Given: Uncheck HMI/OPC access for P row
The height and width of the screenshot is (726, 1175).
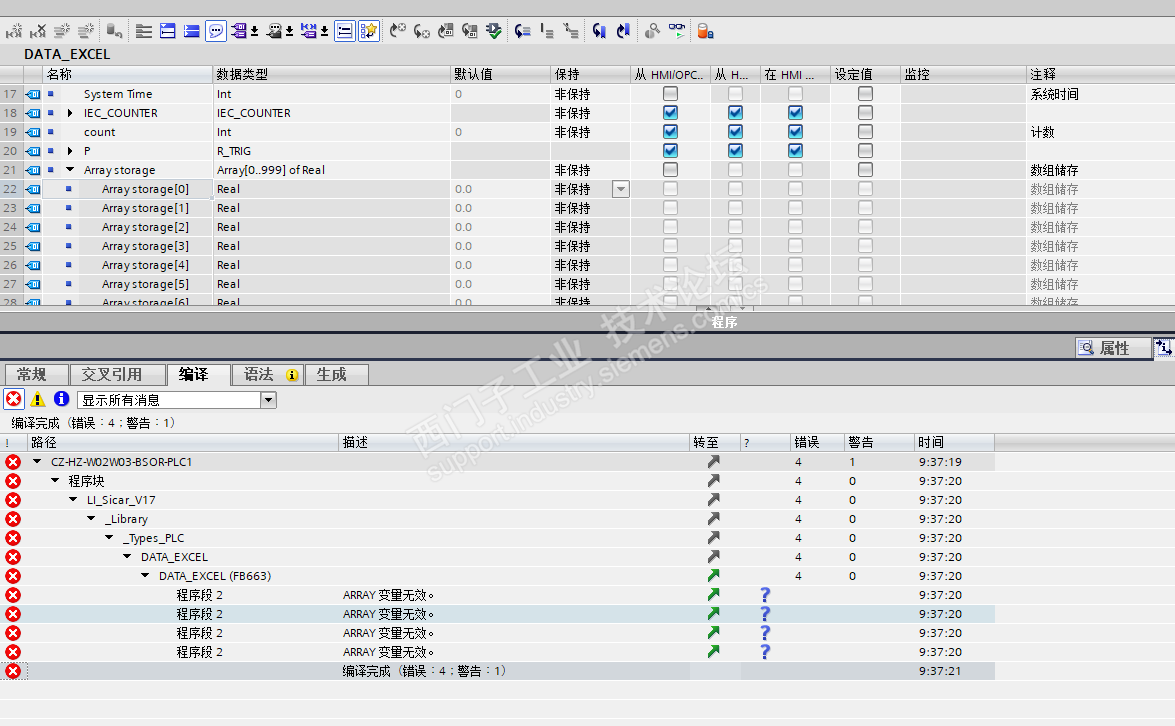Looking at the screenshot, I should pos(671,151).
